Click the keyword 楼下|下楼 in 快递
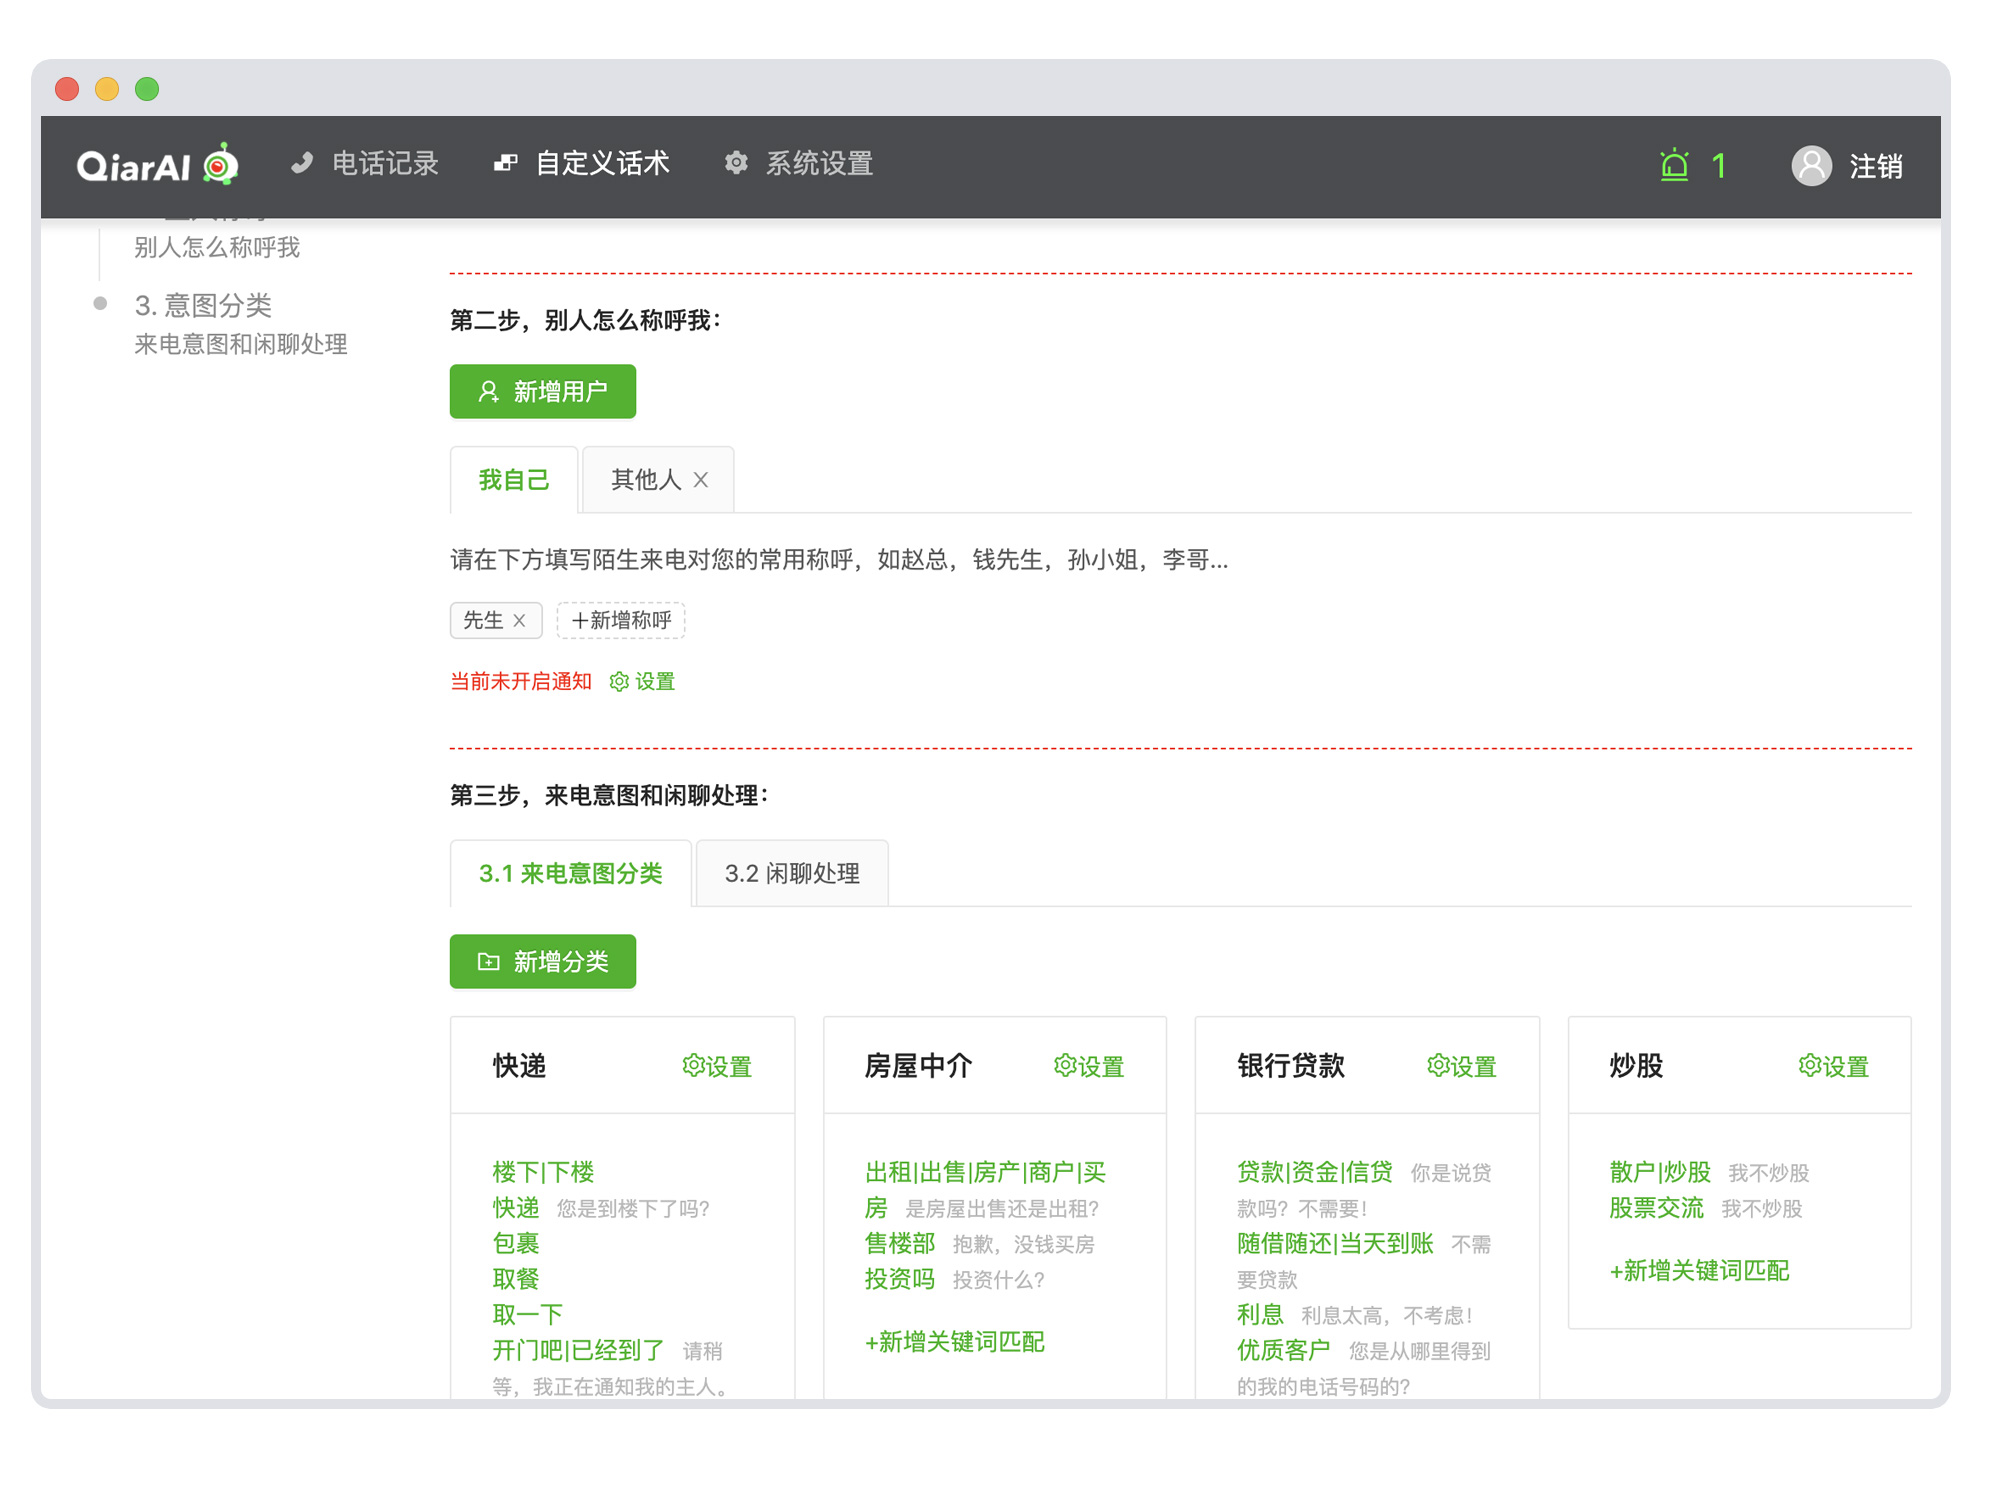 tap(545, 1171)
